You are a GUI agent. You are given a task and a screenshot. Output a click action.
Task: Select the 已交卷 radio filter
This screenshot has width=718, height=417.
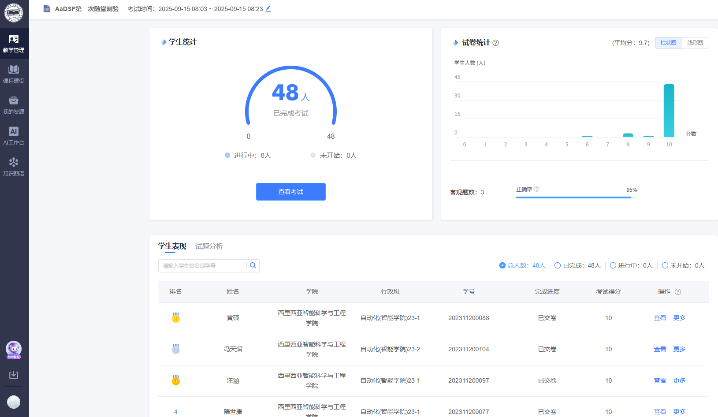[x=557, y=266]
